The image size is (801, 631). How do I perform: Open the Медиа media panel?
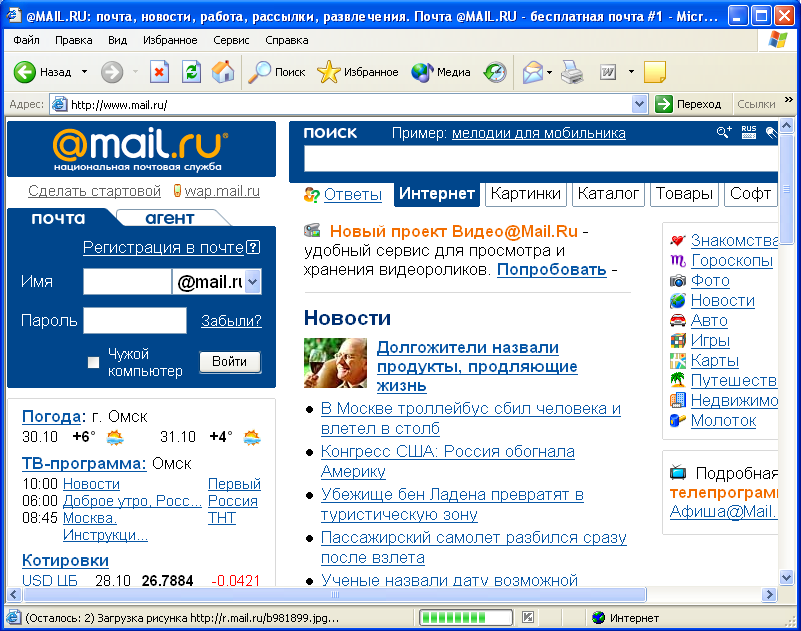click(x=440, y=72)
